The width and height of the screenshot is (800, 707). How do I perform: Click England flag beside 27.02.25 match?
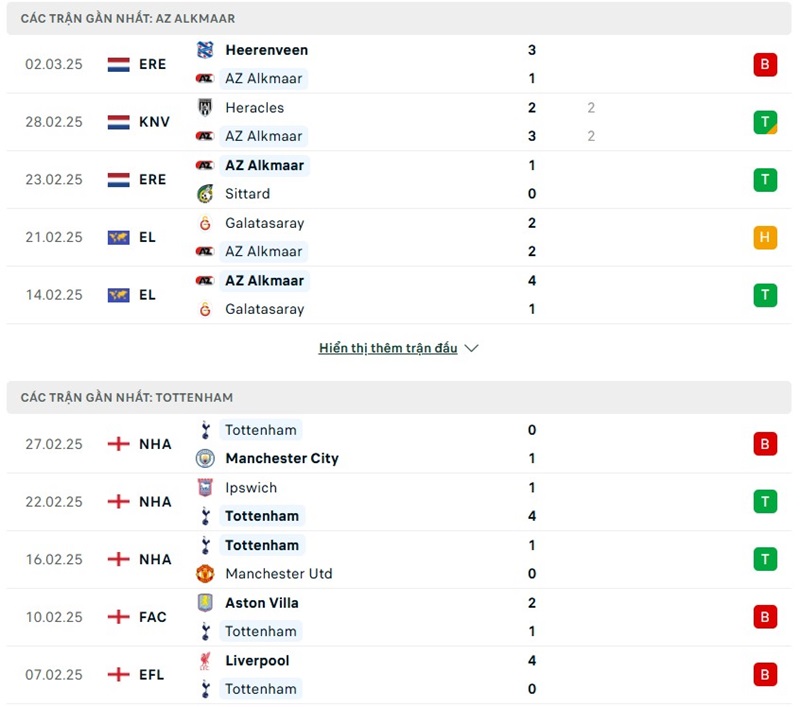pyautogui.click(x=119, y=444)
